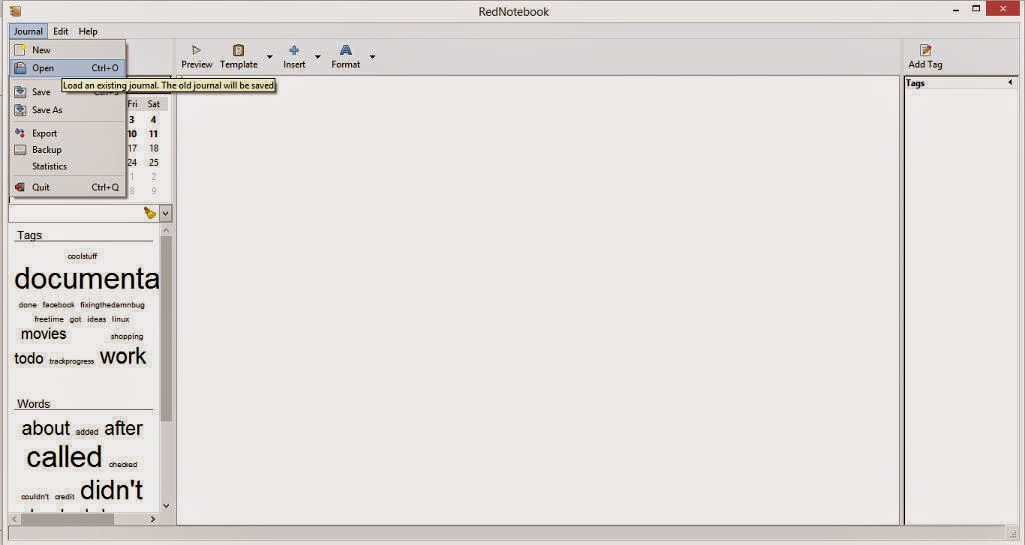Click the 'about' word in cloud

point(45,428)
